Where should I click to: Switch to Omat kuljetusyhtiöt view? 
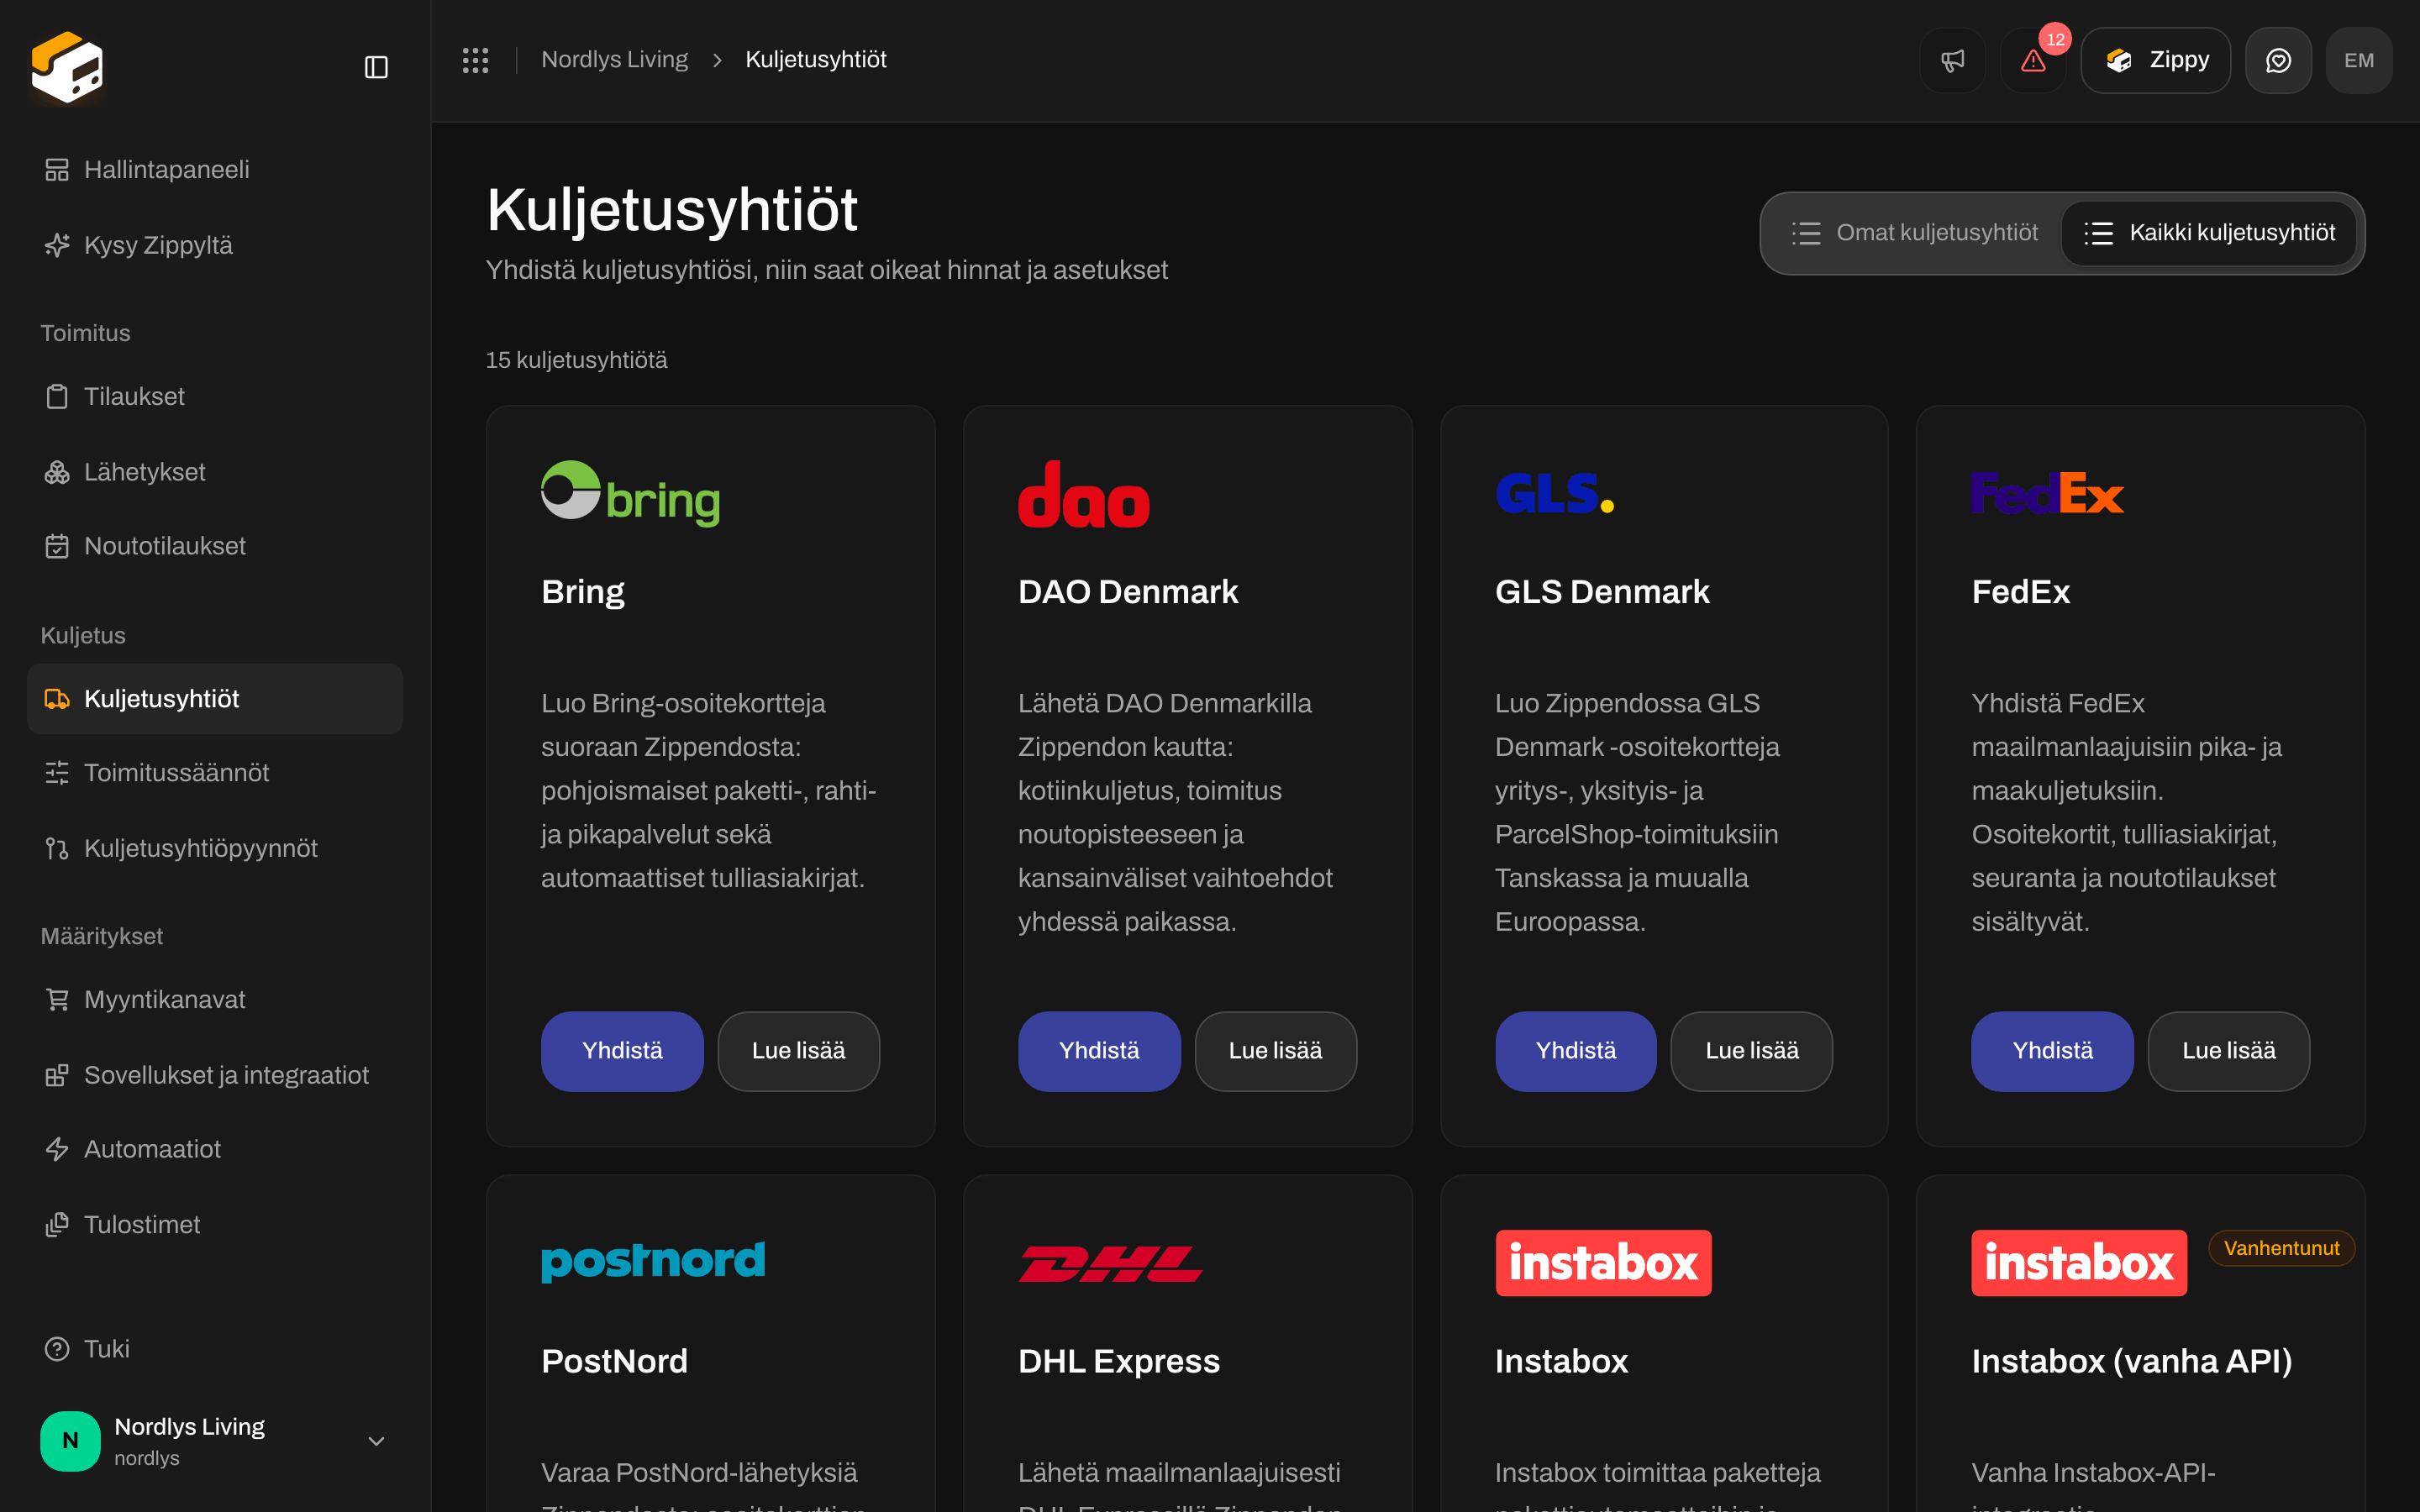[1914, 233]
